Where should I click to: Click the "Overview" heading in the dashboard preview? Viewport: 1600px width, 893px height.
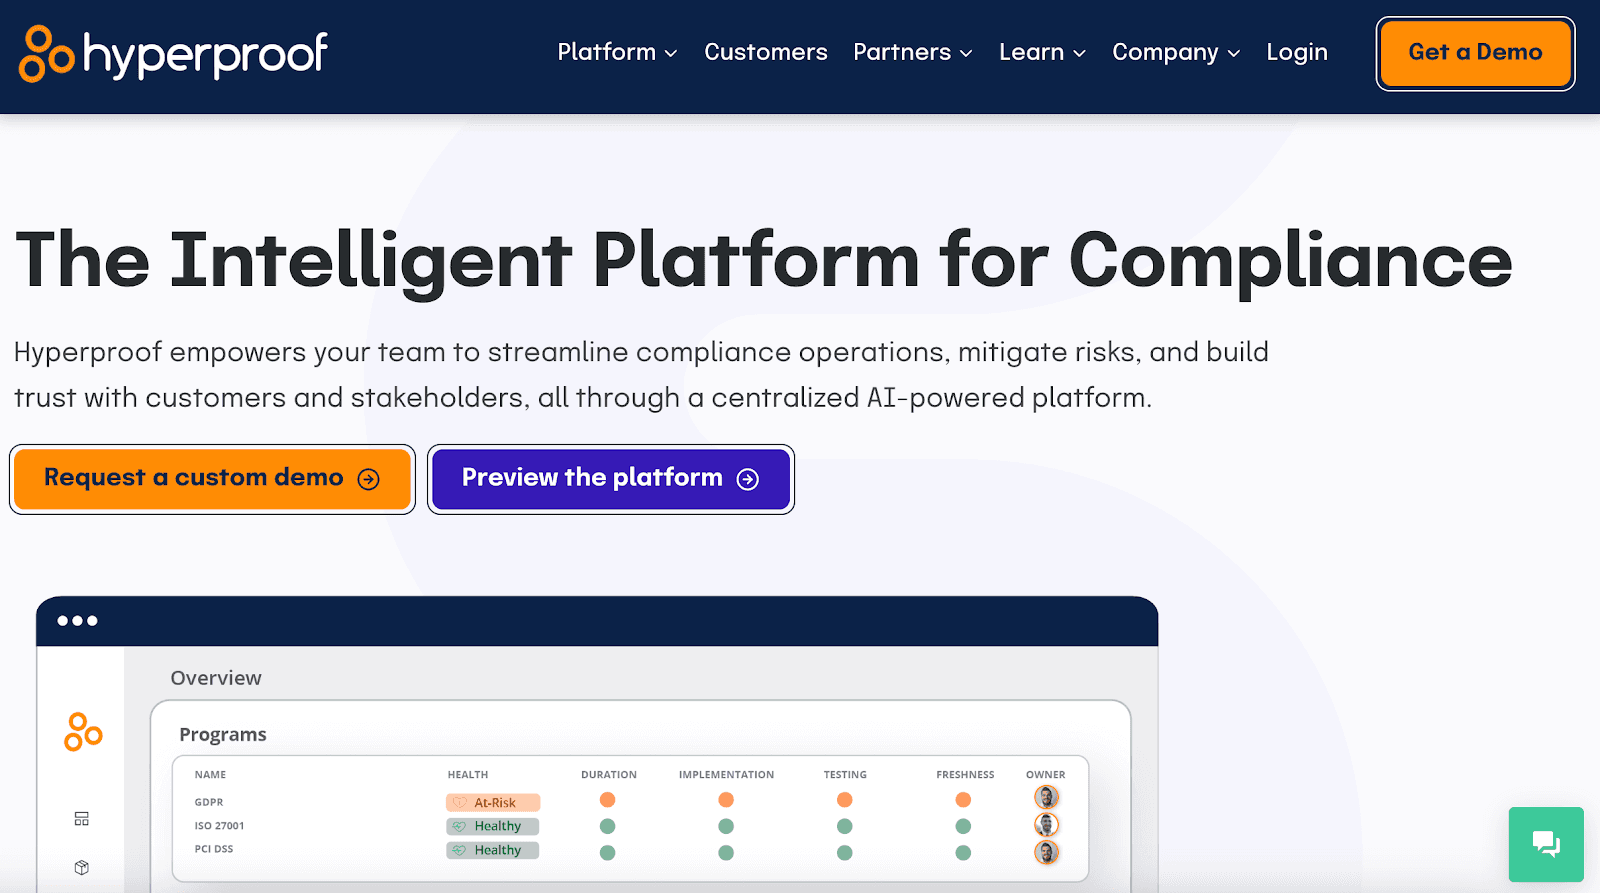tap(216, 678)
